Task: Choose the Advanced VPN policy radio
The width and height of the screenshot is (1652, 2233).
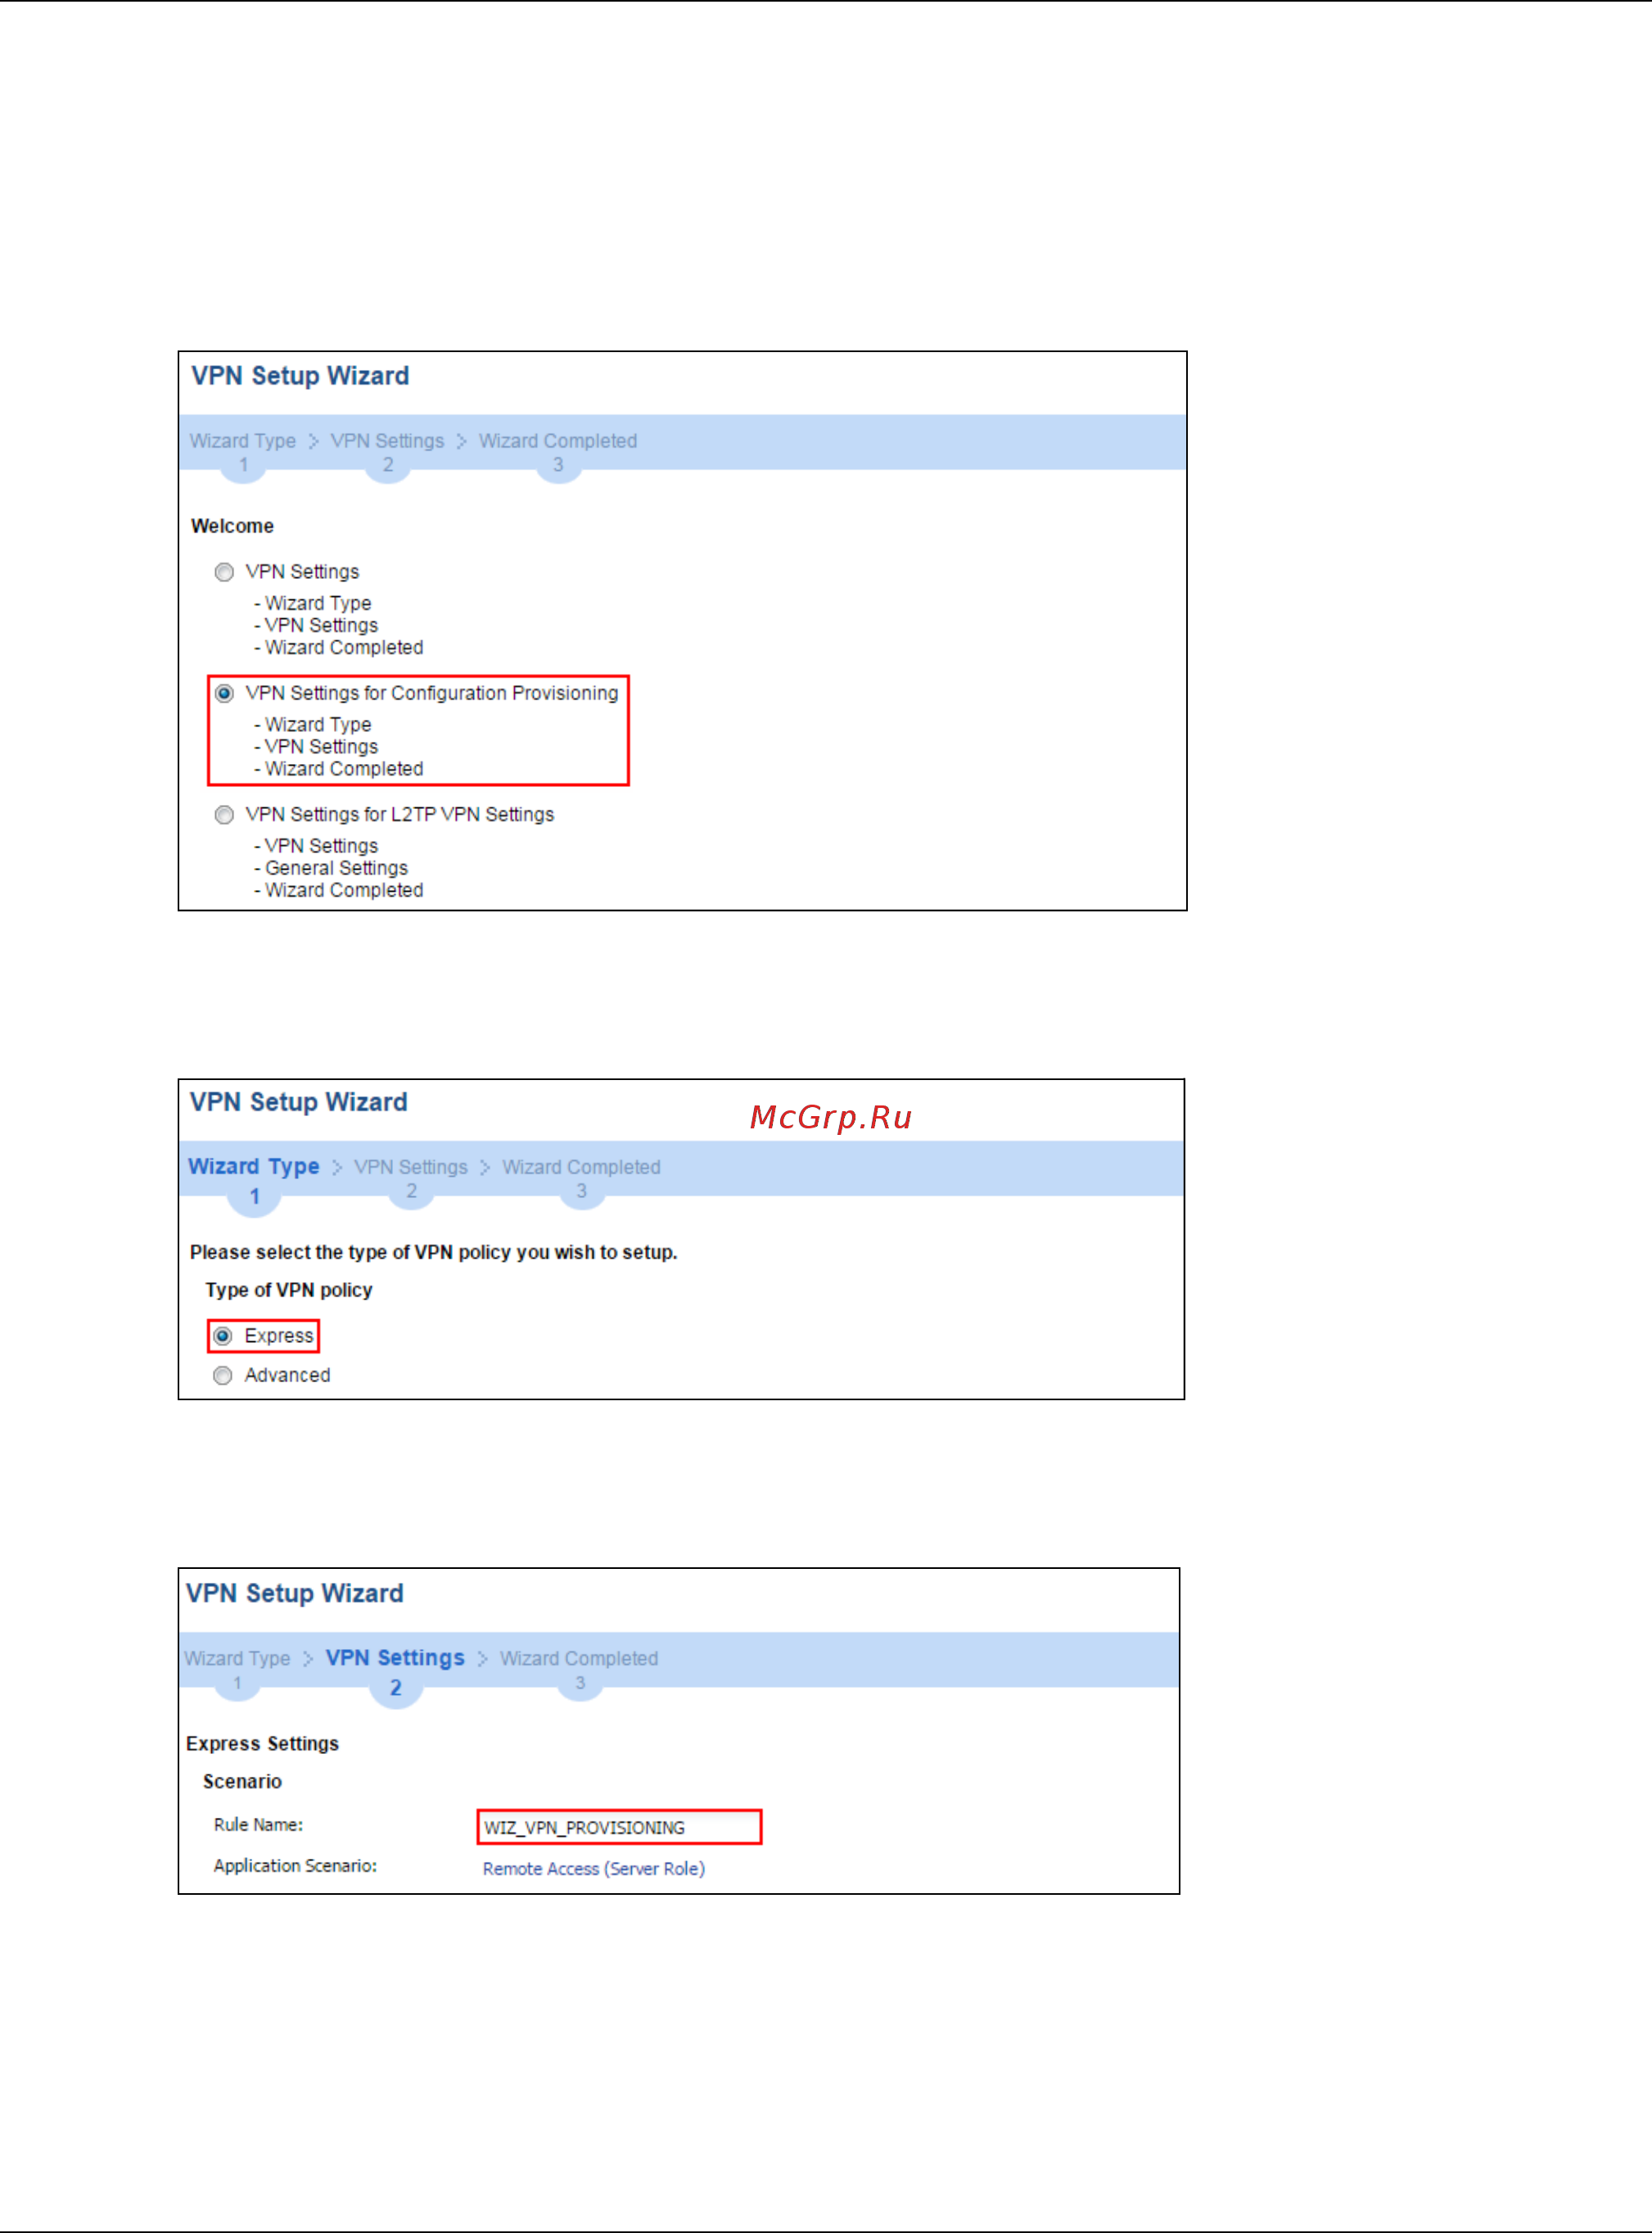Action: click(x=223, y=1376)
